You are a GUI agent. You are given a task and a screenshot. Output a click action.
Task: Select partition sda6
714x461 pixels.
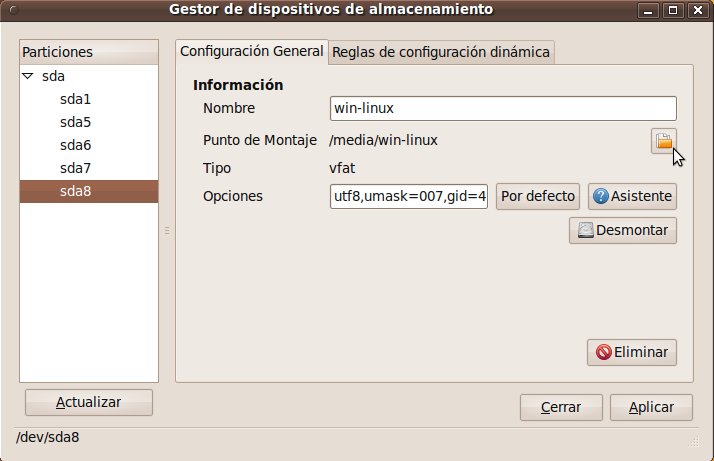pyautogui.click(x=89, y=145)
